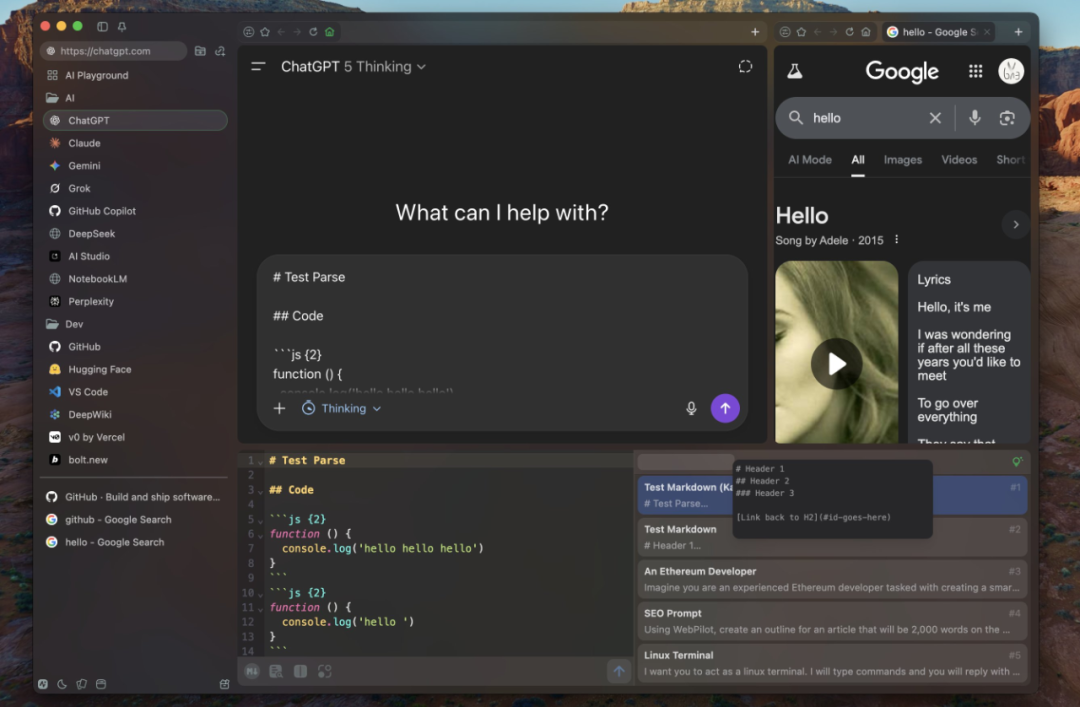Open 'hello - Google Search' sidebar entry
The width and height of the screenshot is (1080, 707).
point(135,542)
